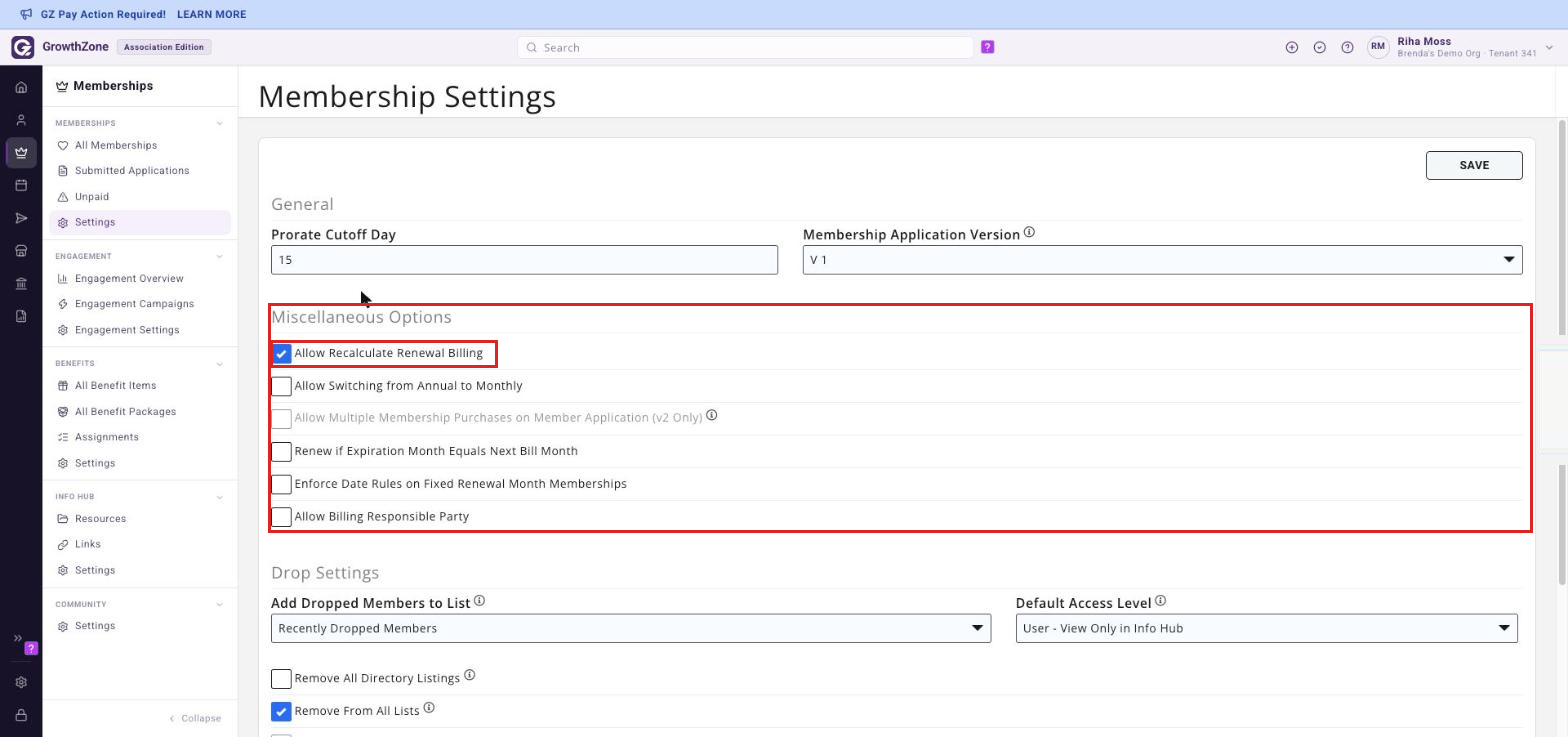The height and width of the screenshot is (737, 1568).
Task: Click info icon beside Remove From All Lists
Action: [428, 708]
